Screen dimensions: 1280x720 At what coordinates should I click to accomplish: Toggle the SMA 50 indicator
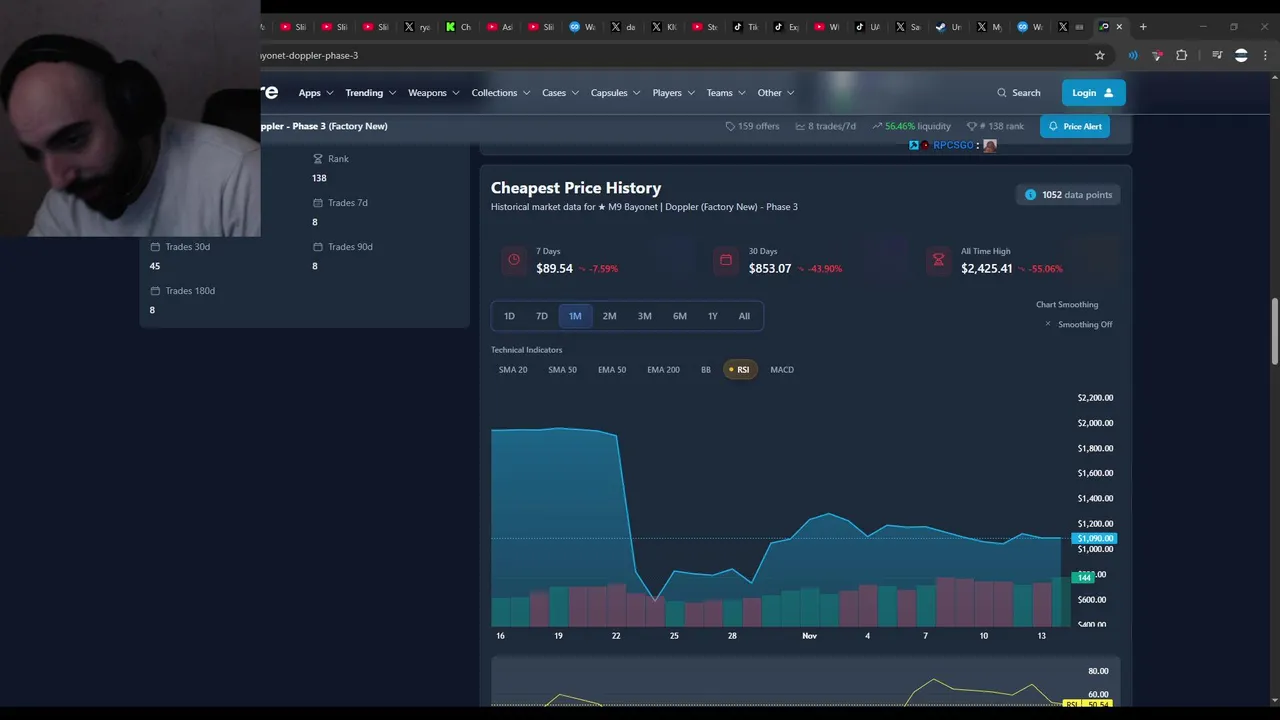click(x=562, y=370)
